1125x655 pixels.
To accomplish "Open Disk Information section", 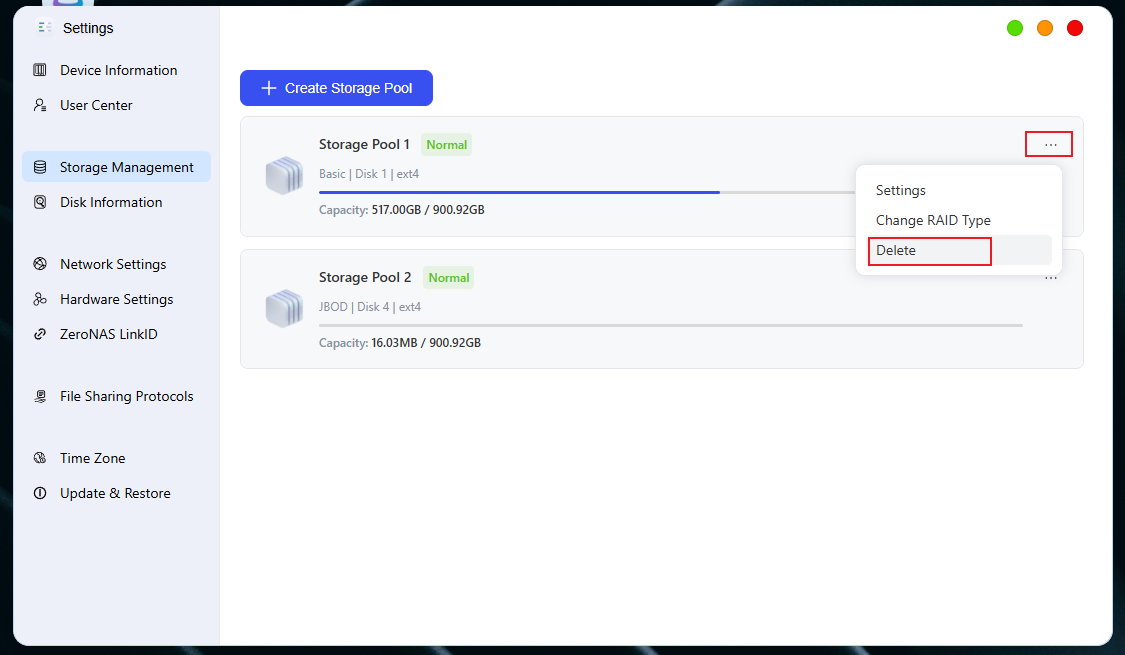I will pos(116,202).
